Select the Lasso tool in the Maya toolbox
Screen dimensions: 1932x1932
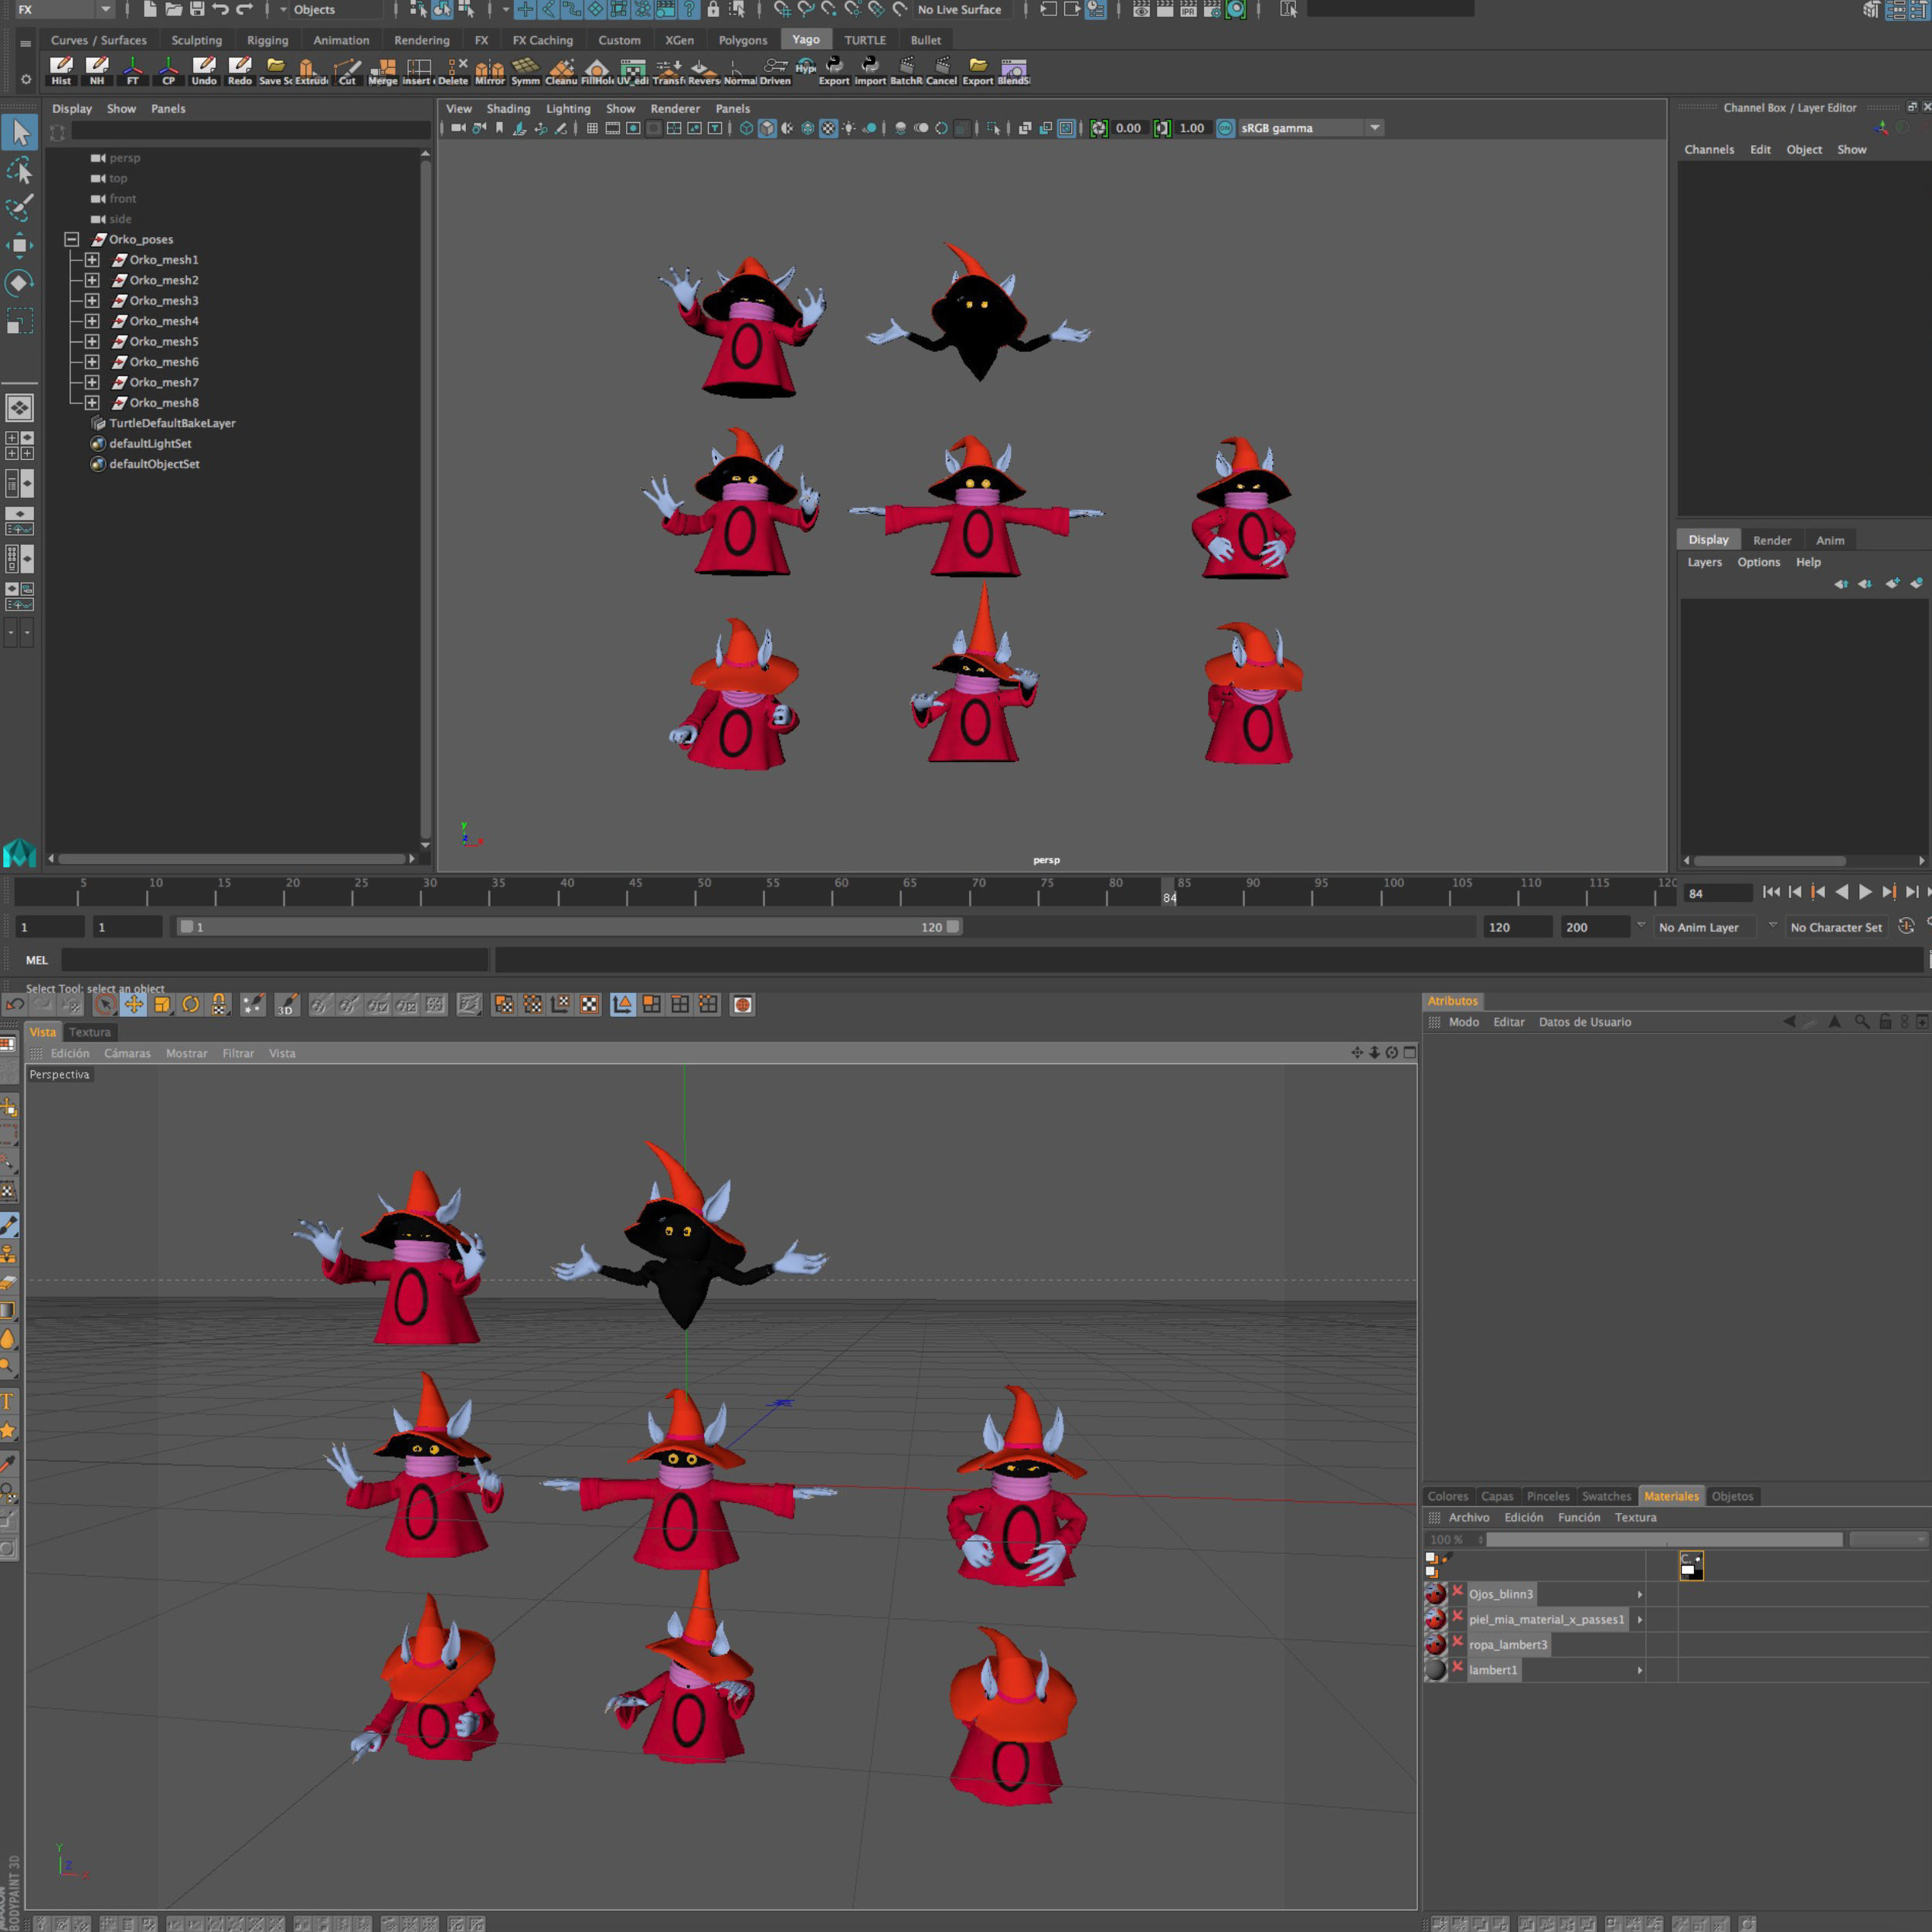(19, 171)
